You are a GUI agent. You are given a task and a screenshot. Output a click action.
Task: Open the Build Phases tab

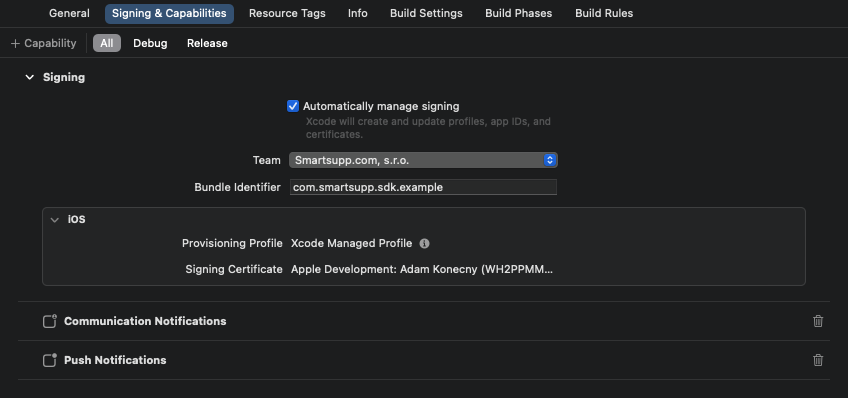coord(519,14)
